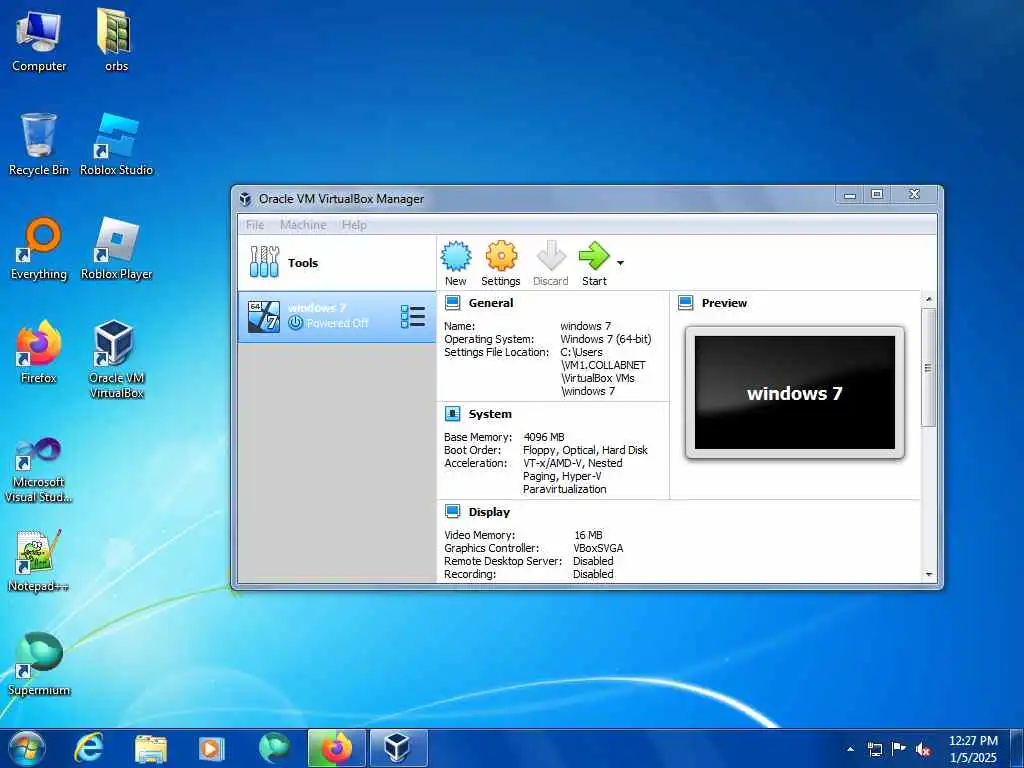Click the VirtualBox cube icon in title bar
The height and width of the screenshot is (768, 1024).
point(246,199)
